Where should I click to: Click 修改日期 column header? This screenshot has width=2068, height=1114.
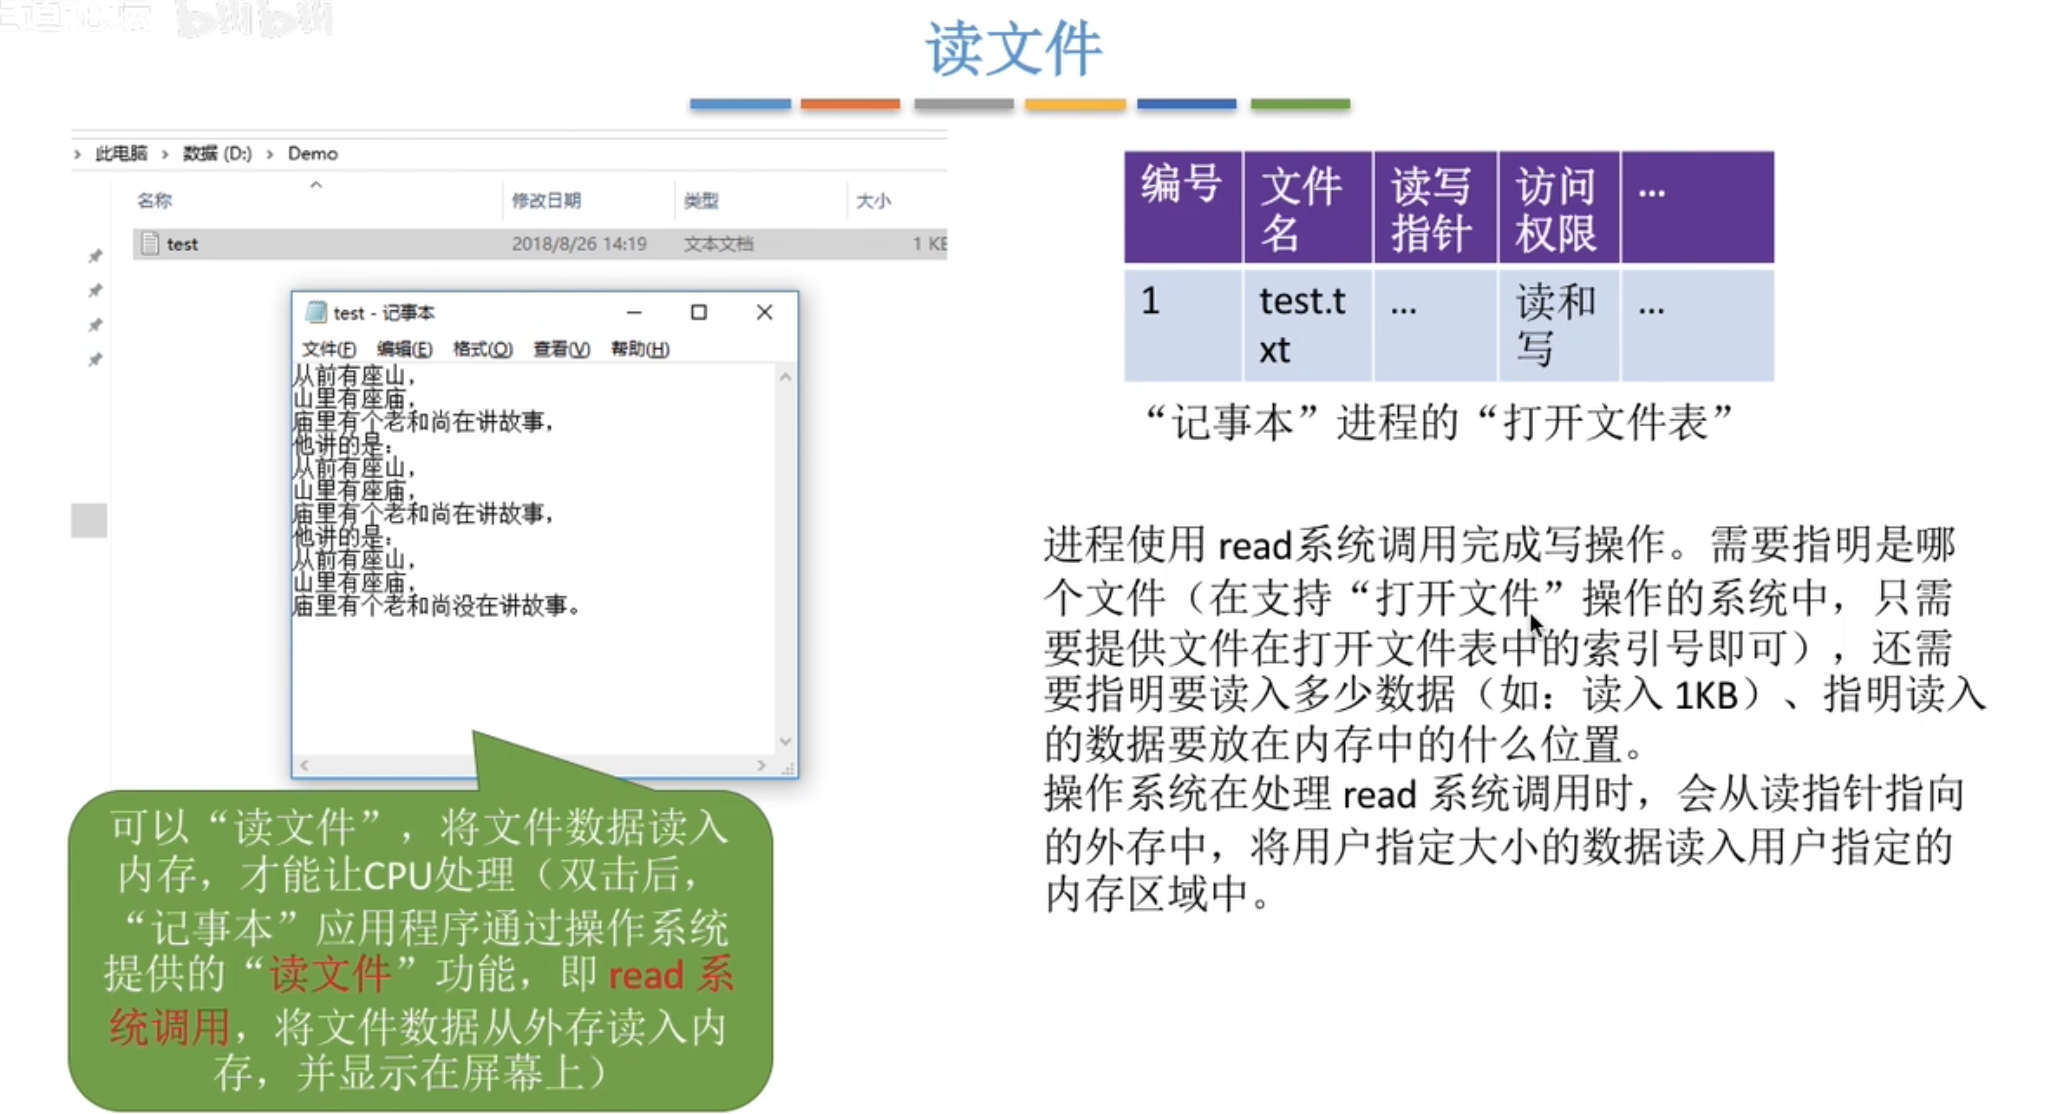[x=546, y=201]
